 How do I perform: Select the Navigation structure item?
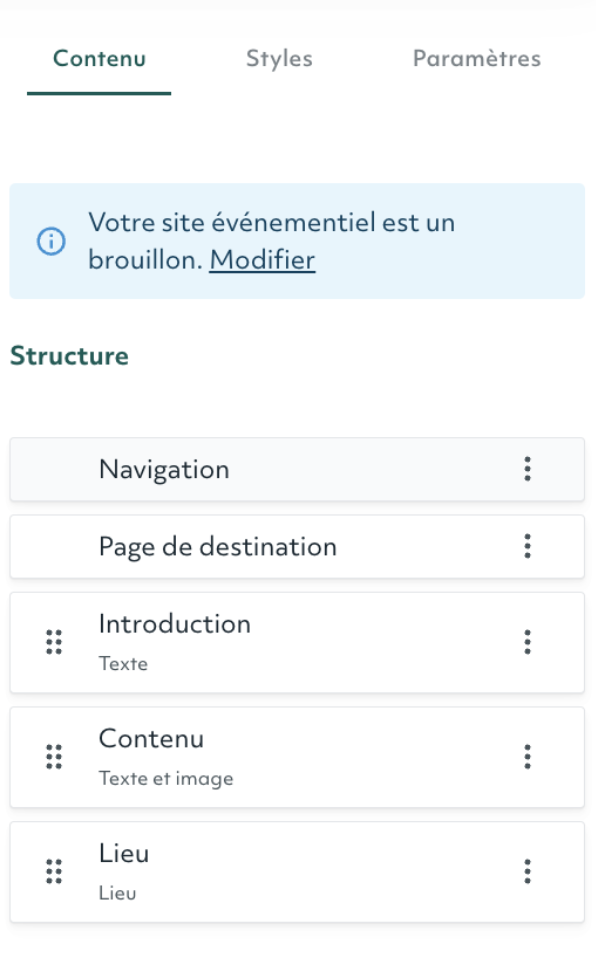[297, 469]
